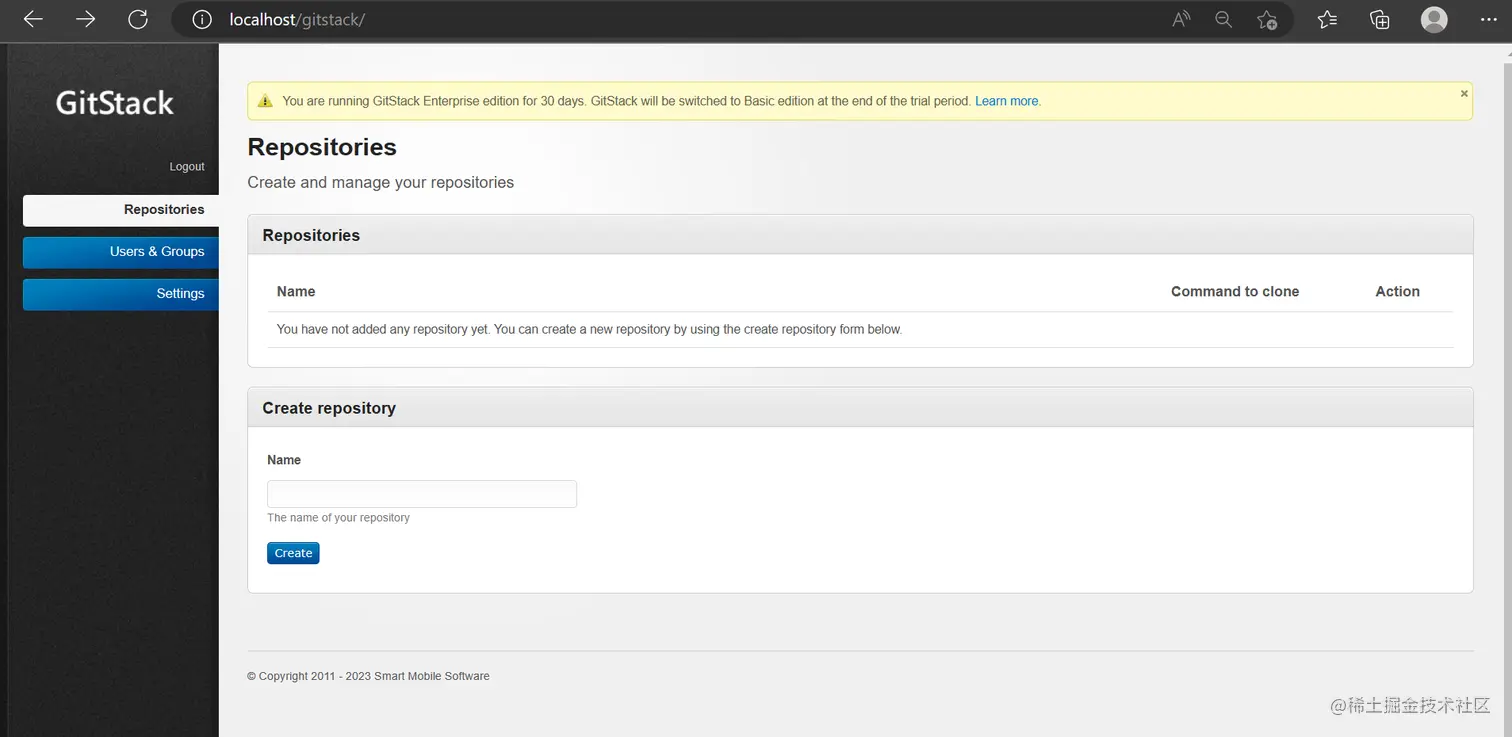This screenshot has height=737, width=1512.
Task: Log out of GitStack
Action: pos(187,167)
